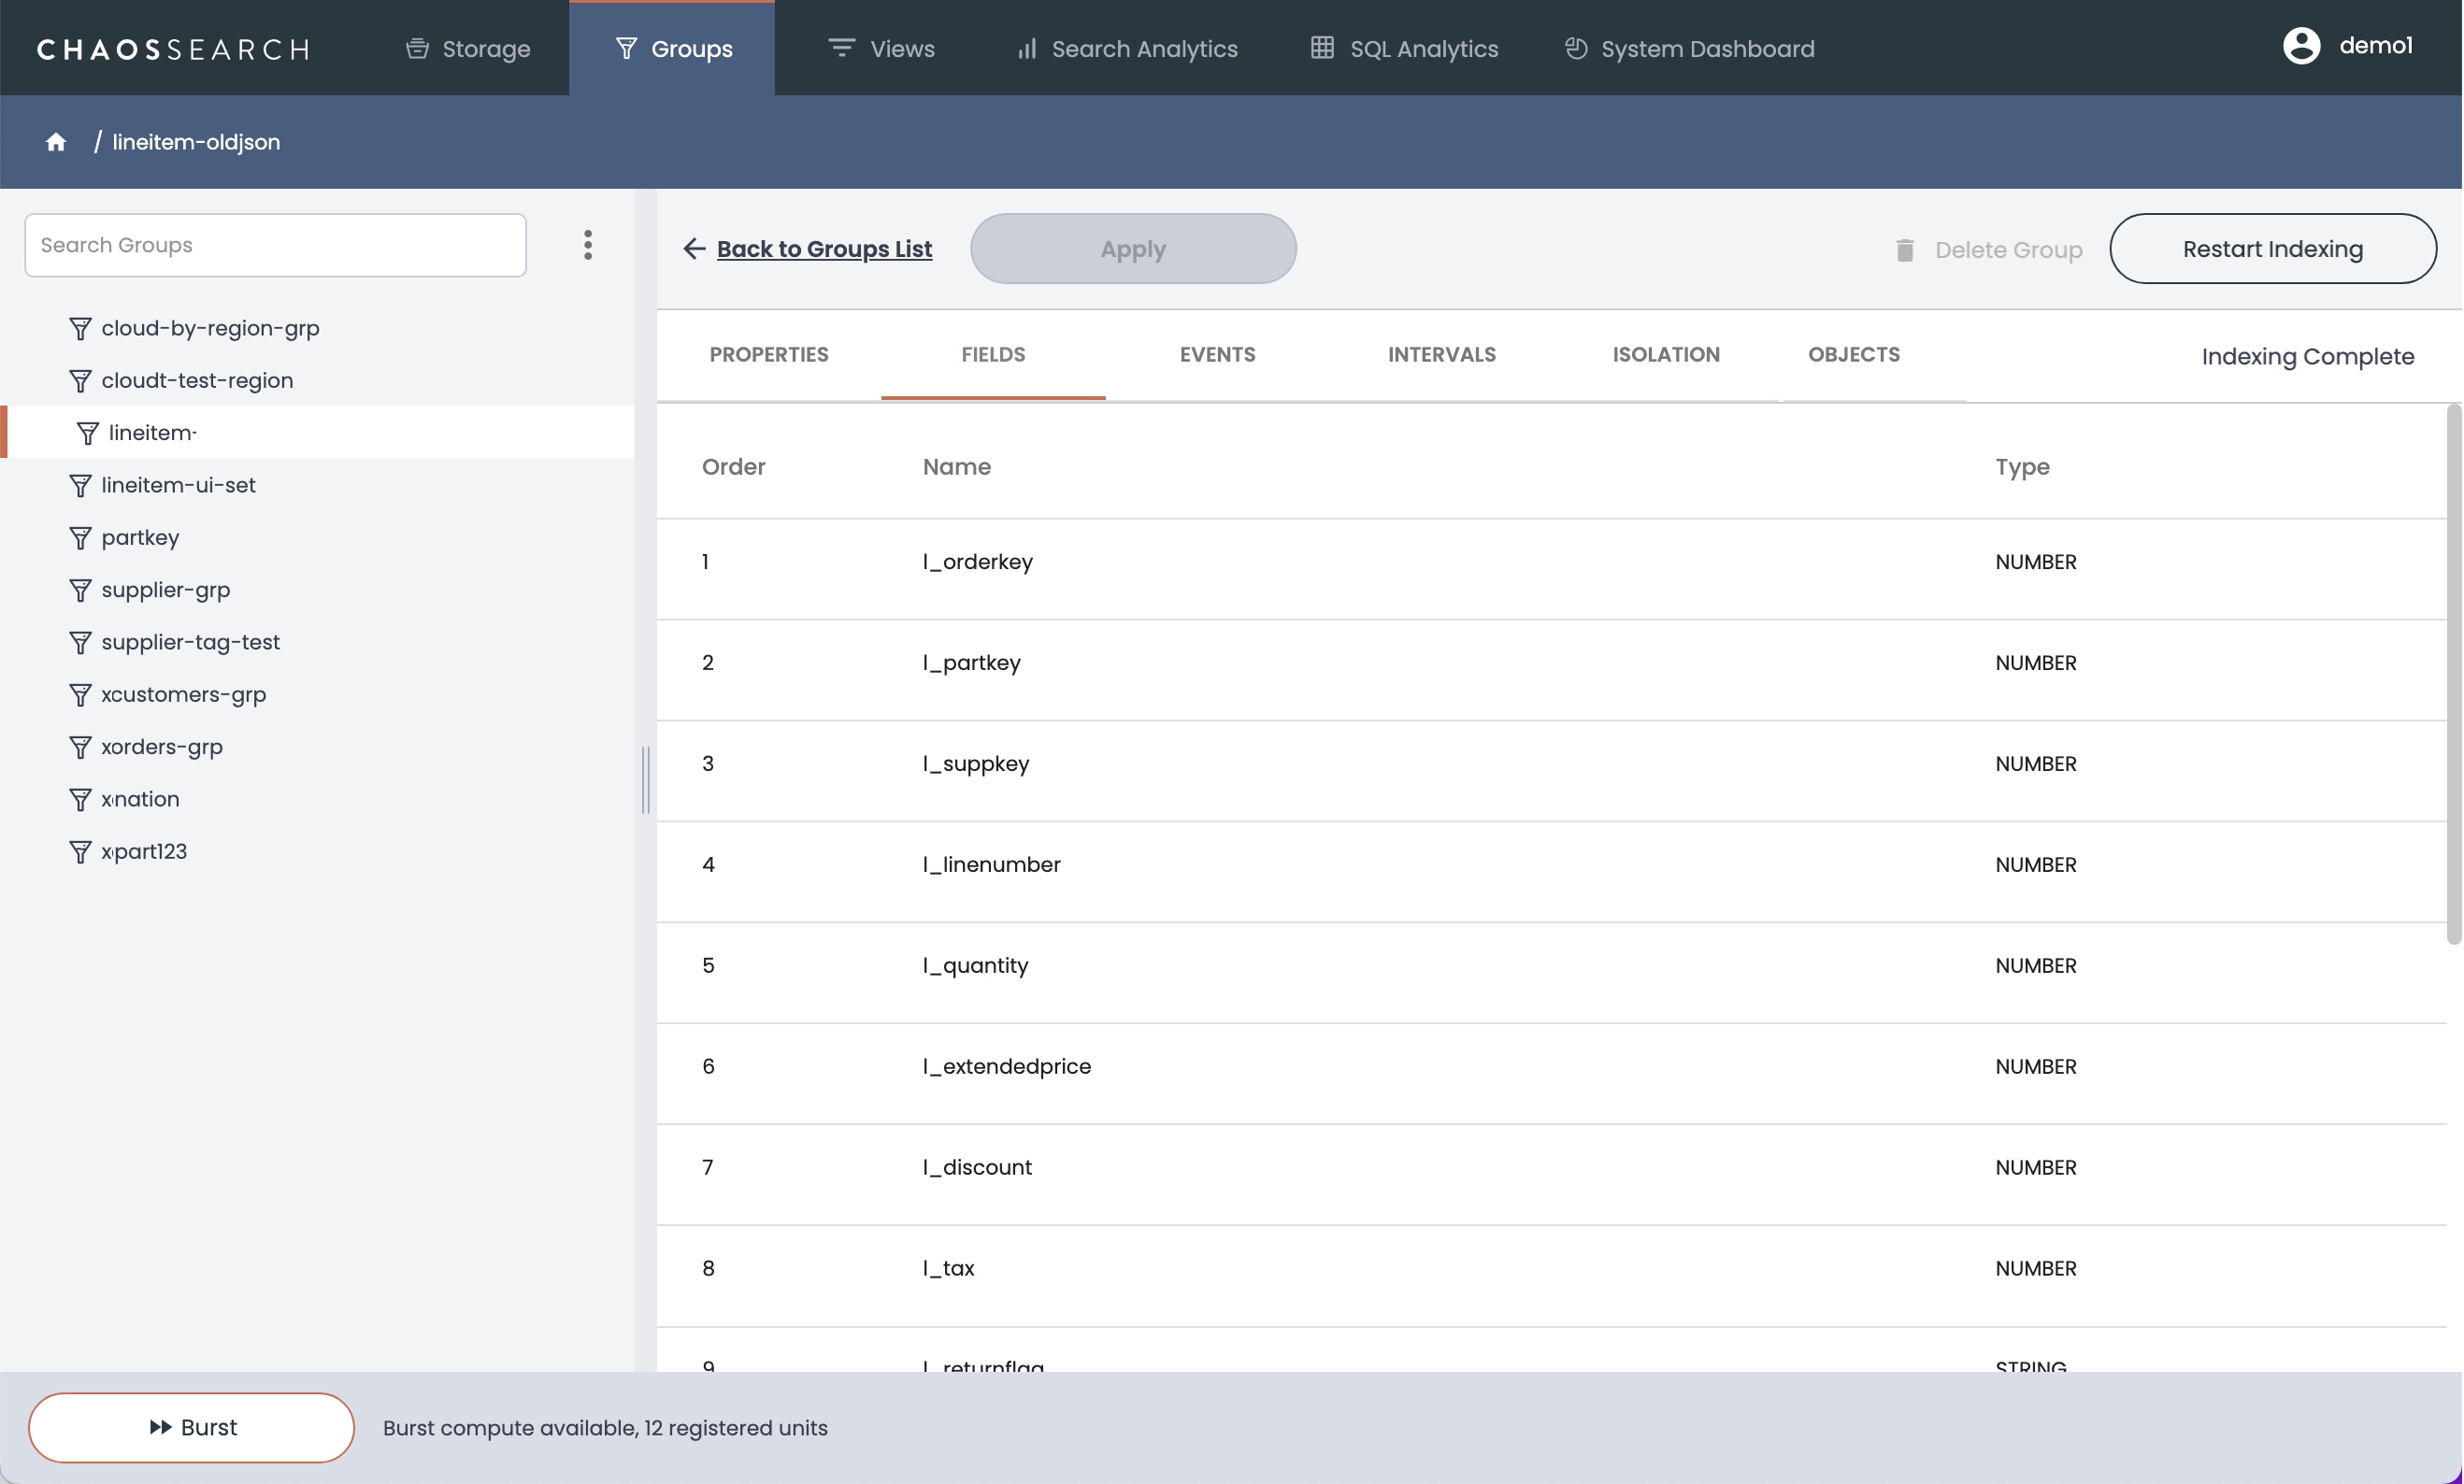The height and width of the screenshot is (1484, 2464).
Task: Click the trash icon for Delete Group
Action: (x=1904, y=250)
